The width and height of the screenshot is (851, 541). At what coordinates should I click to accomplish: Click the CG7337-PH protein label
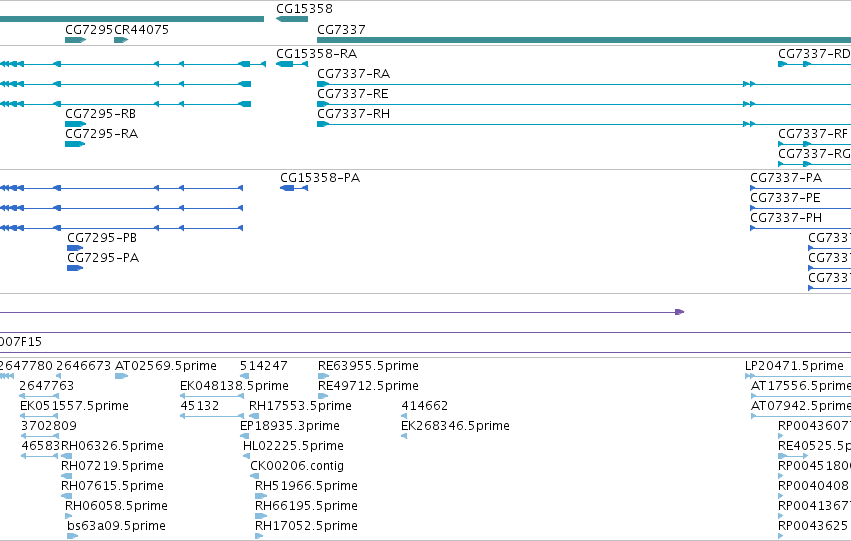[x=786, y=218]
